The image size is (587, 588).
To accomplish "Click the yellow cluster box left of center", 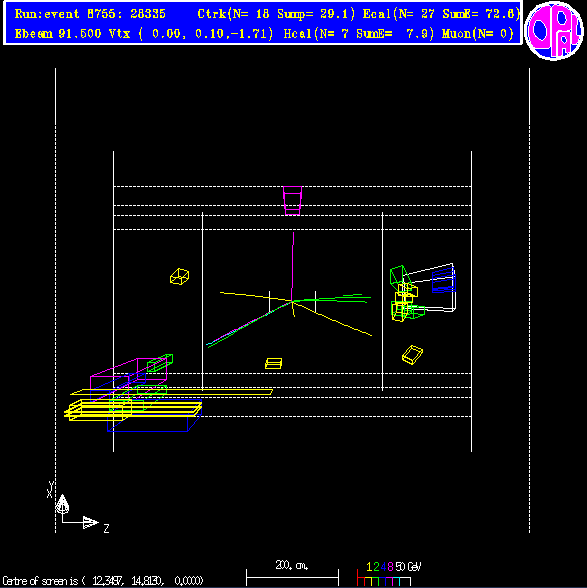I will coord(179,277).
